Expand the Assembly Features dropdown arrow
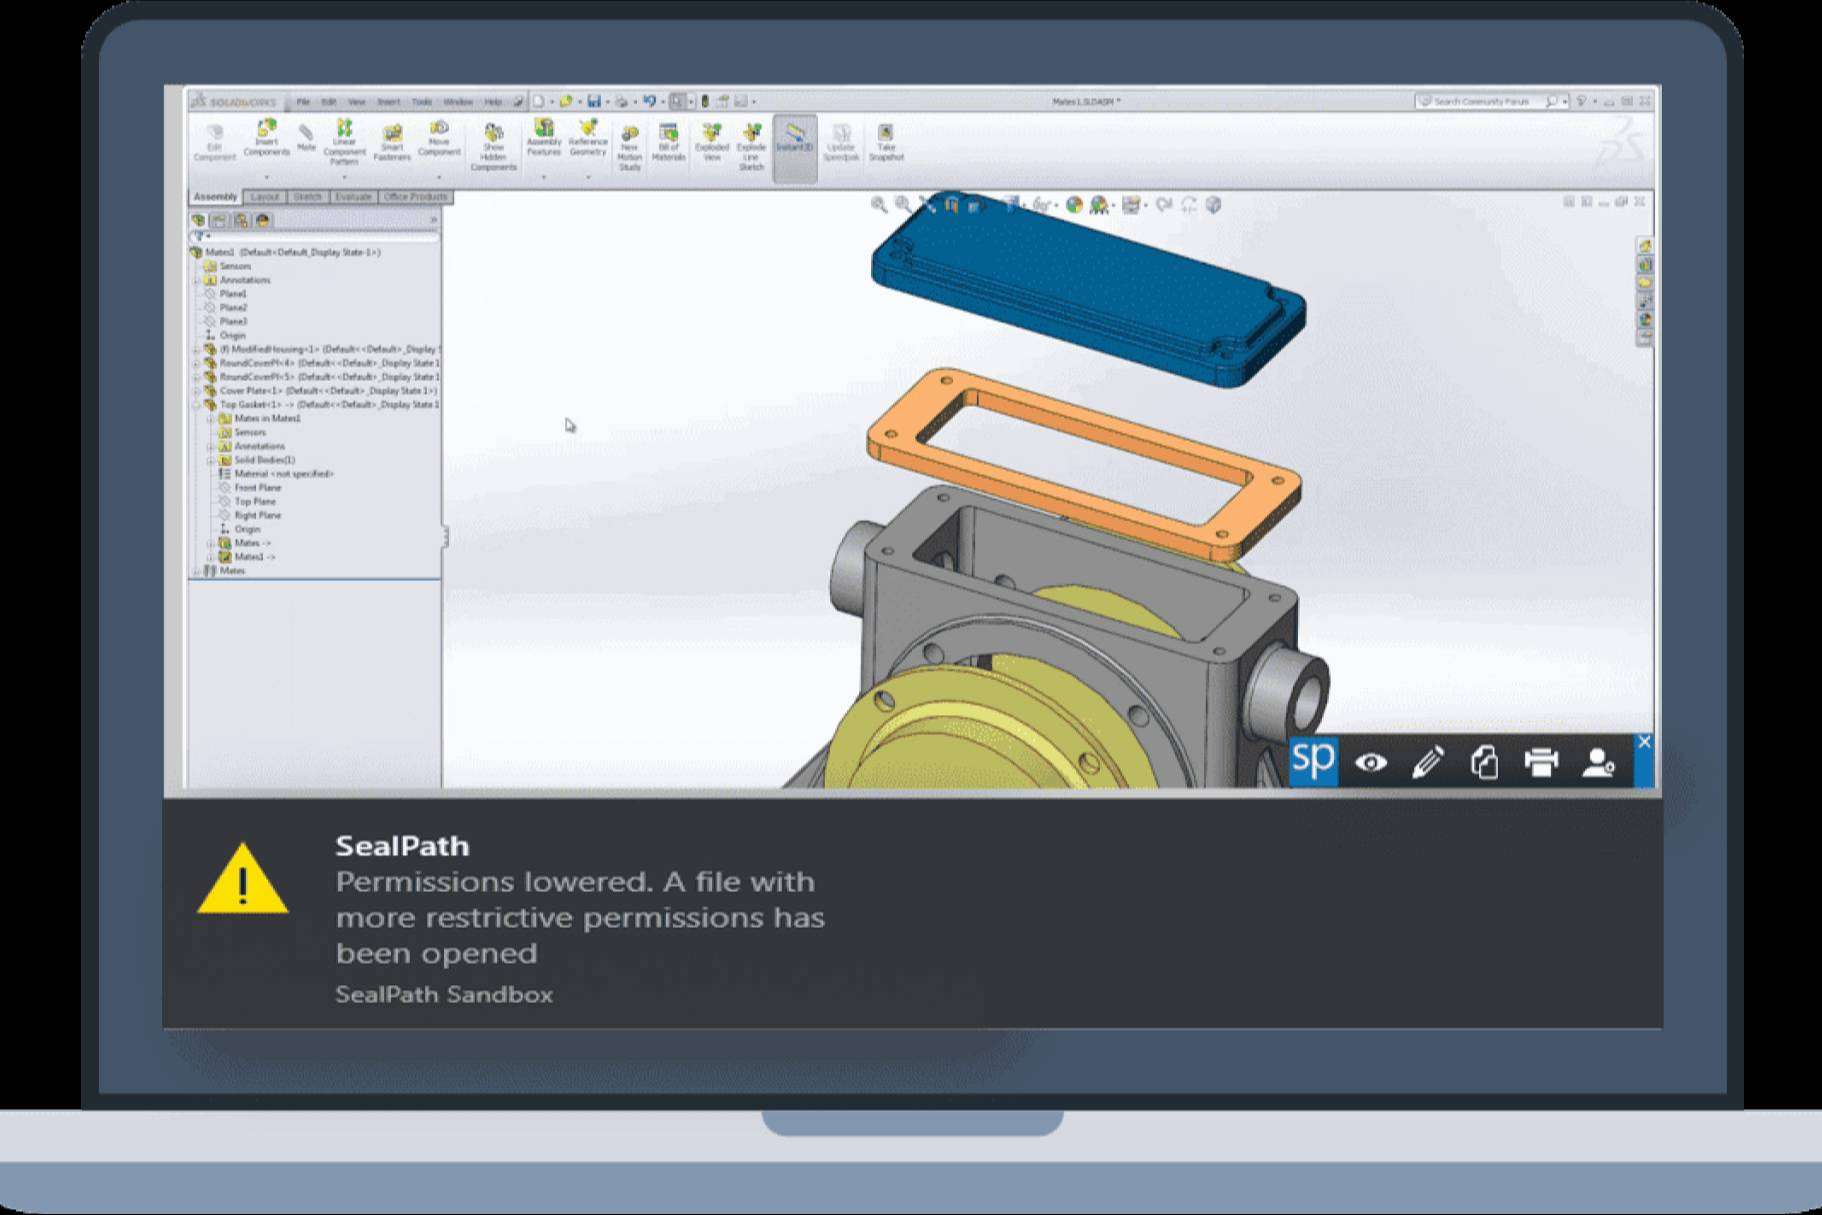 [x=544, y=177]
